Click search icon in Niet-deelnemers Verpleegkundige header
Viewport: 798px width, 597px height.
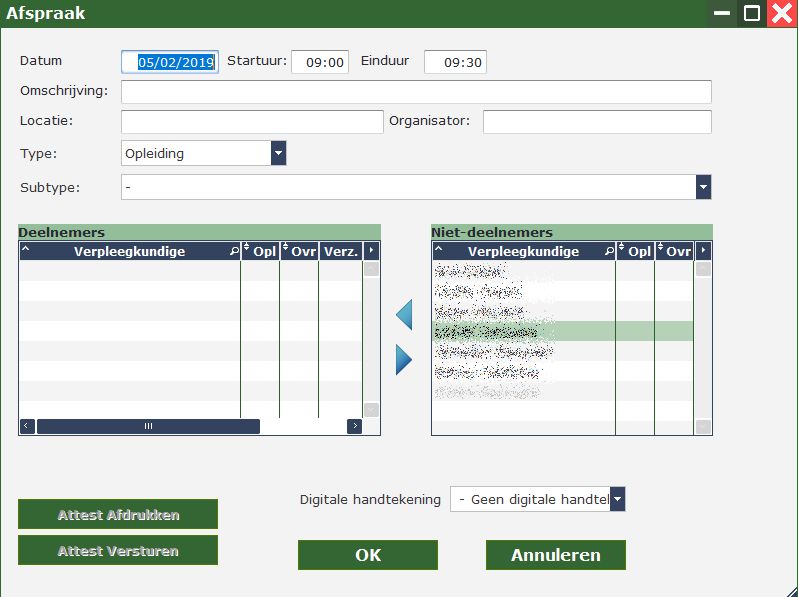coord(609,251)
